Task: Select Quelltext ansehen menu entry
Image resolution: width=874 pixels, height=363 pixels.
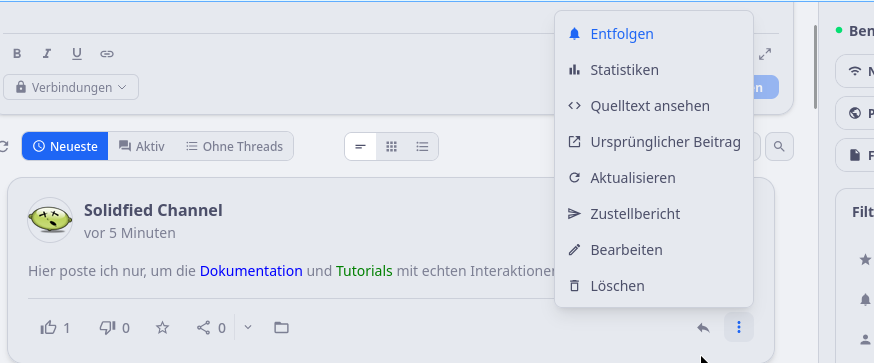Action: coord(654,106)
